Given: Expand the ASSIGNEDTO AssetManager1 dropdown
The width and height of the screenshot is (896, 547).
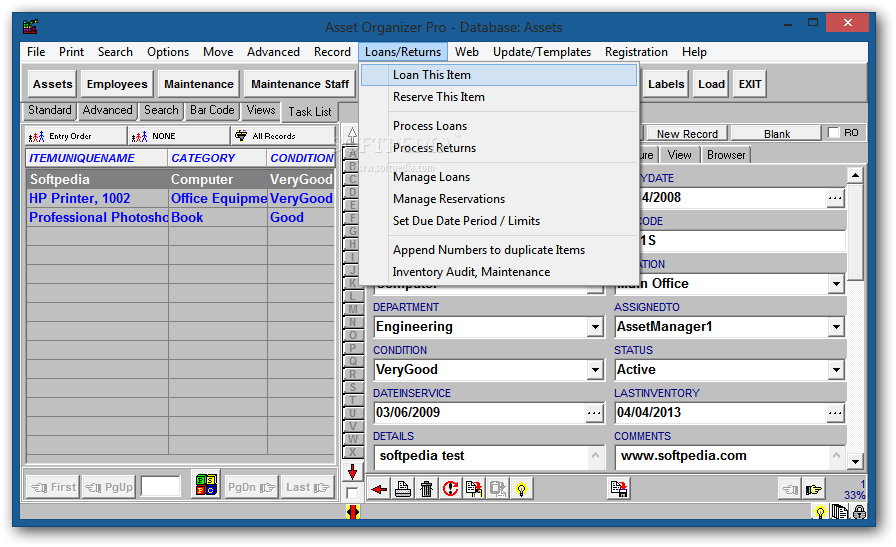Looking at the screenshot, I should click(x=836, y=327).
